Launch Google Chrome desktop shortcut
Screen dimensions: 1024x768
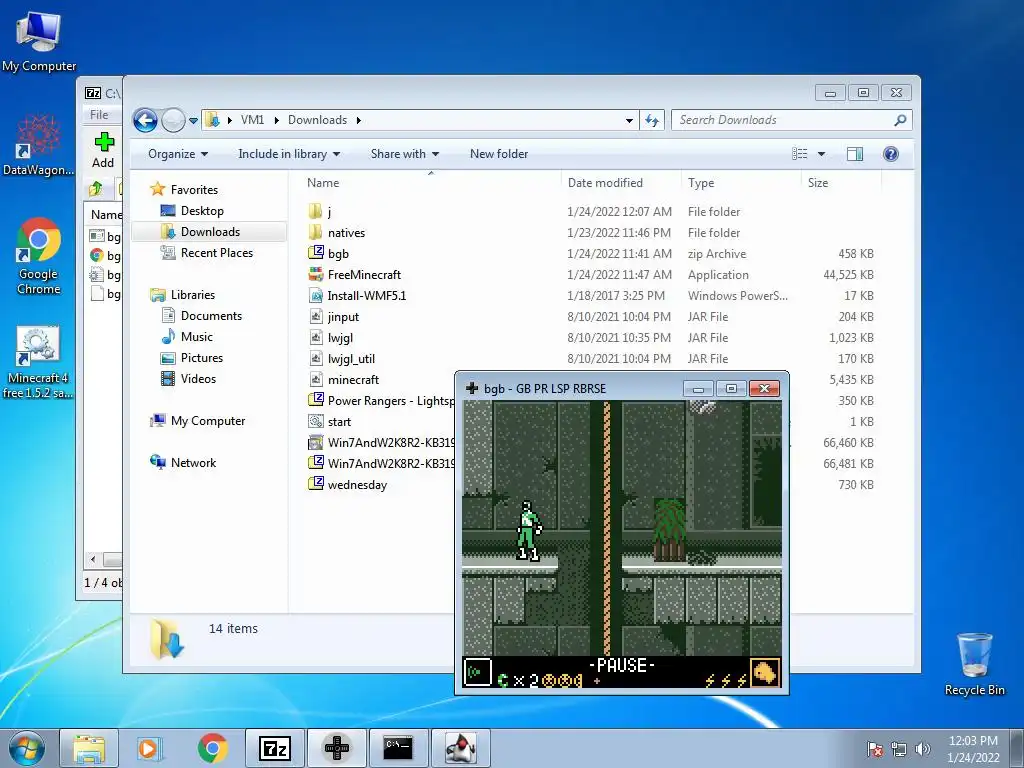pos(39,256)
